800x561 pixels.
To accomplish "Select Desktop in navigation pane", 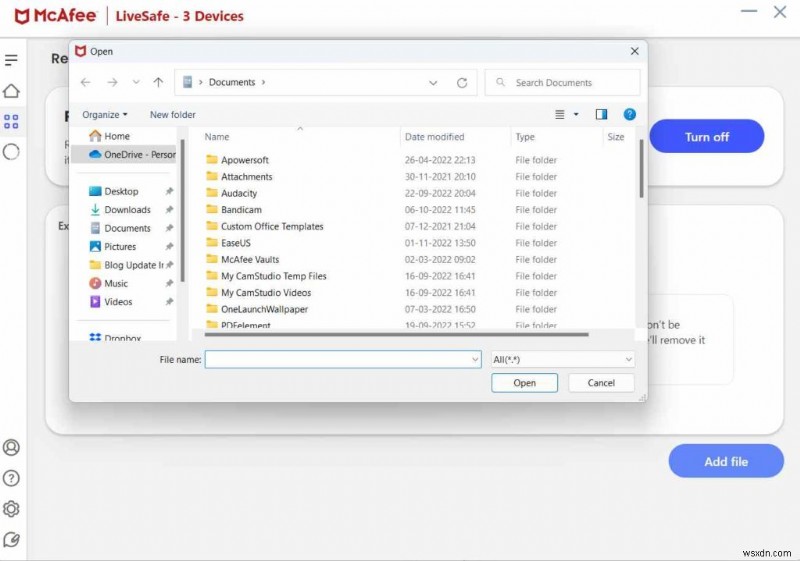I will (x=121, y=191).
